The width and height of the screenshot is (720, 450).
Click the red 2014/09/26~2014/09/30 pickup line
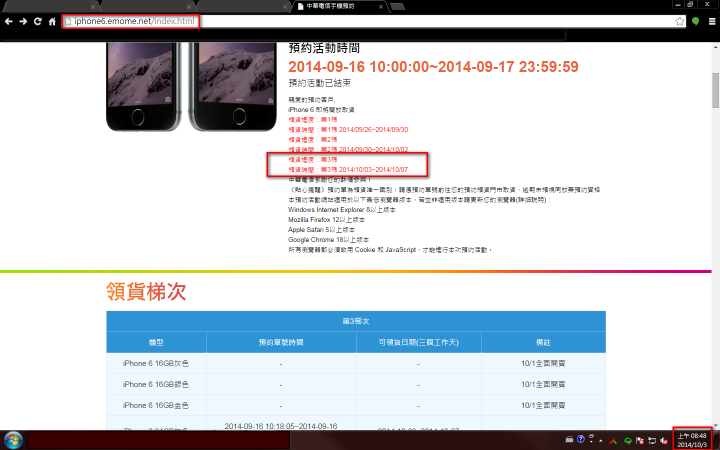point(348,129)
